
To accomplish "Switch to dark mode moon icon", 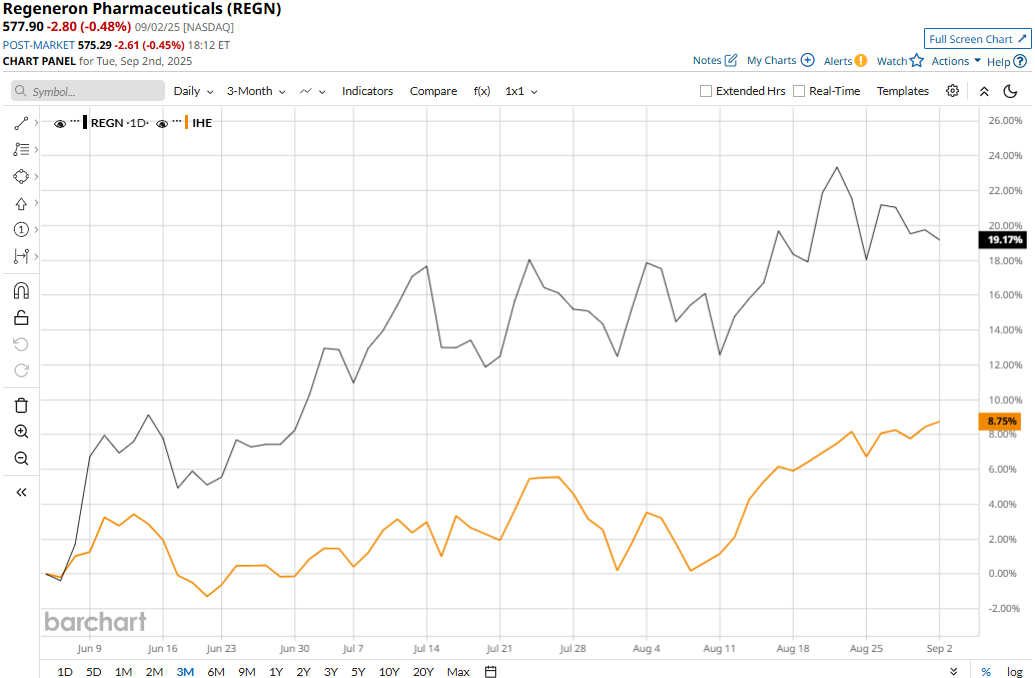I will [x=1010, y=91].
